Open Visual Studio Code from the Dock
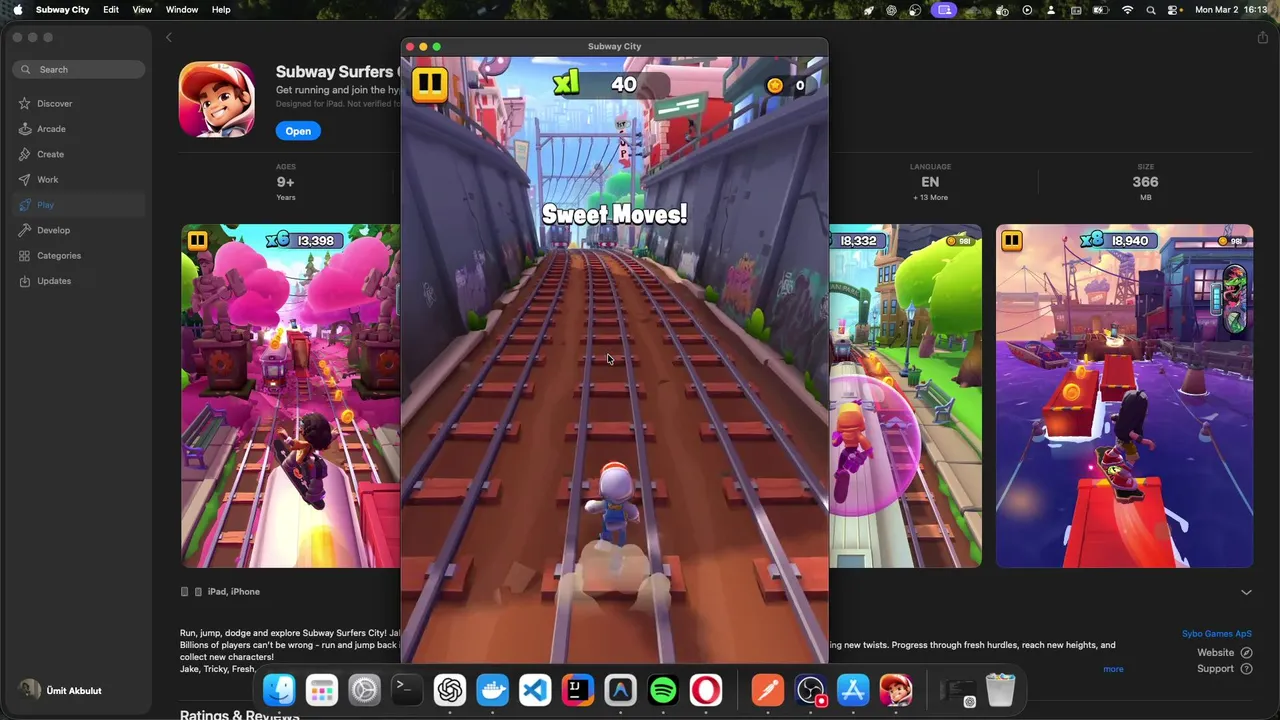Image resolution: width=1280 pixels, height=720 pixels. click(535, 690)
